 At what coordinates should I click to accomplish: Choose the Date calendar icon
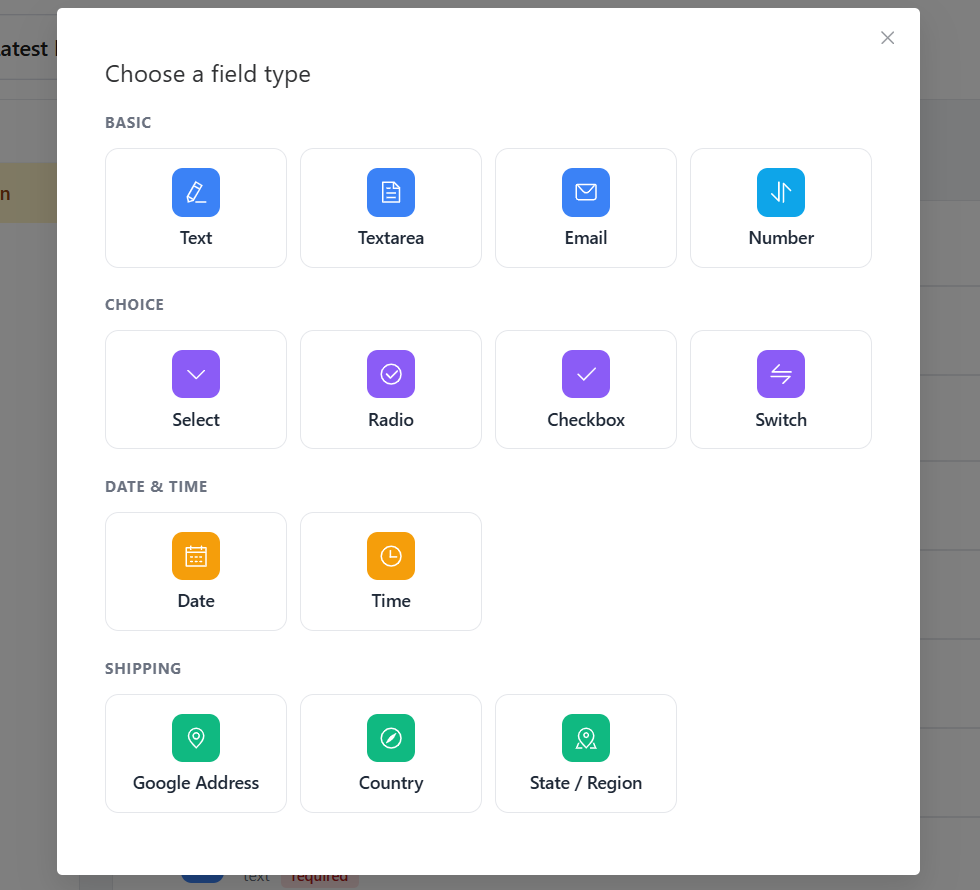[196, 556]
